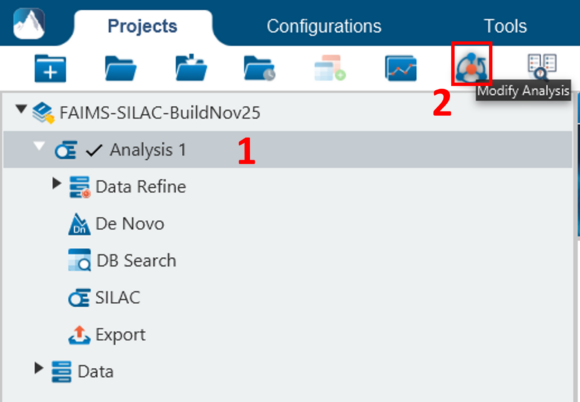Collapse the FAIMS-SILAC-BuildNov25 project tree

pyautogui.click(x=21, y=109)
